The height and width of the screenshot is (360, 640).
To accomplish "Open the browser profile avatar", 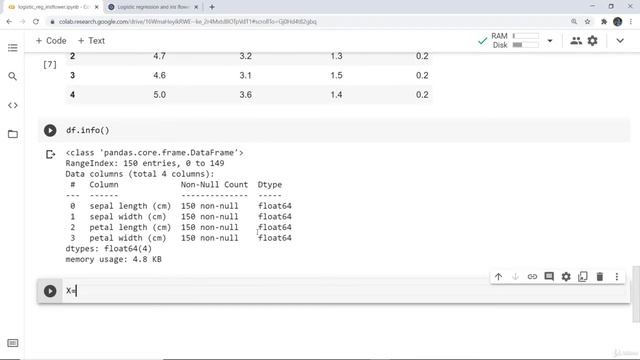I will (618, 22).
